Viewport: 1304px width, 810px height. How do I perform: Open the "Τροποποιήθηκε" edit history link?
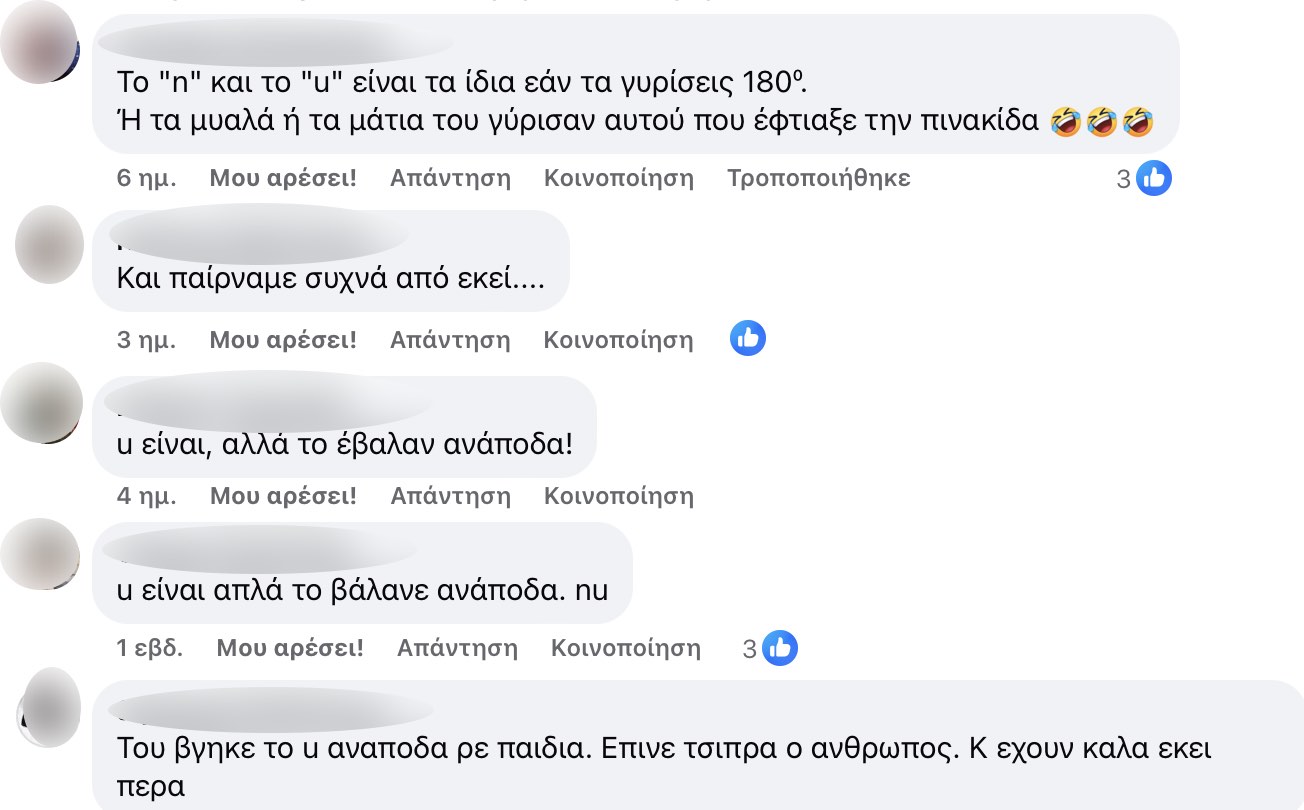click(818, 179)
